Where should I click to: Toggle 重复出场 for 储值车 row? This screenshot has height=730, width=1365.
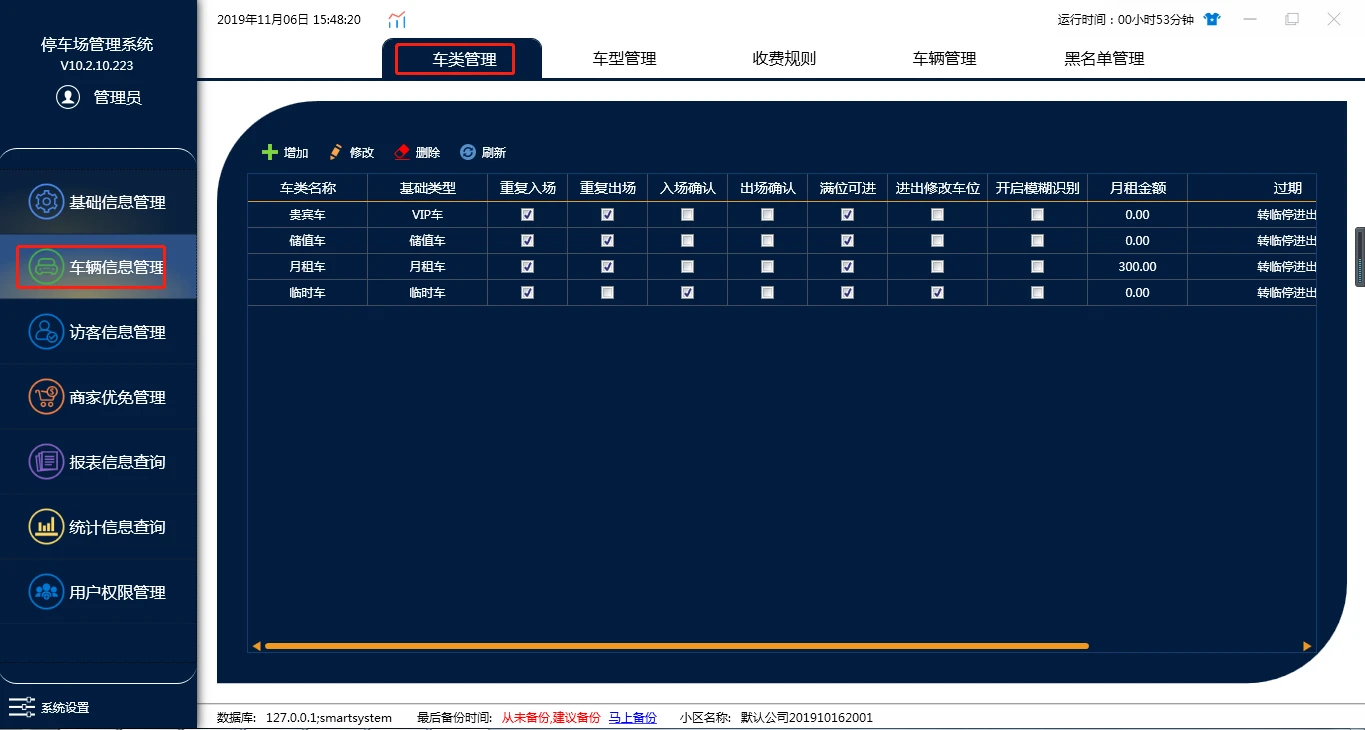(x=607, y=241)
